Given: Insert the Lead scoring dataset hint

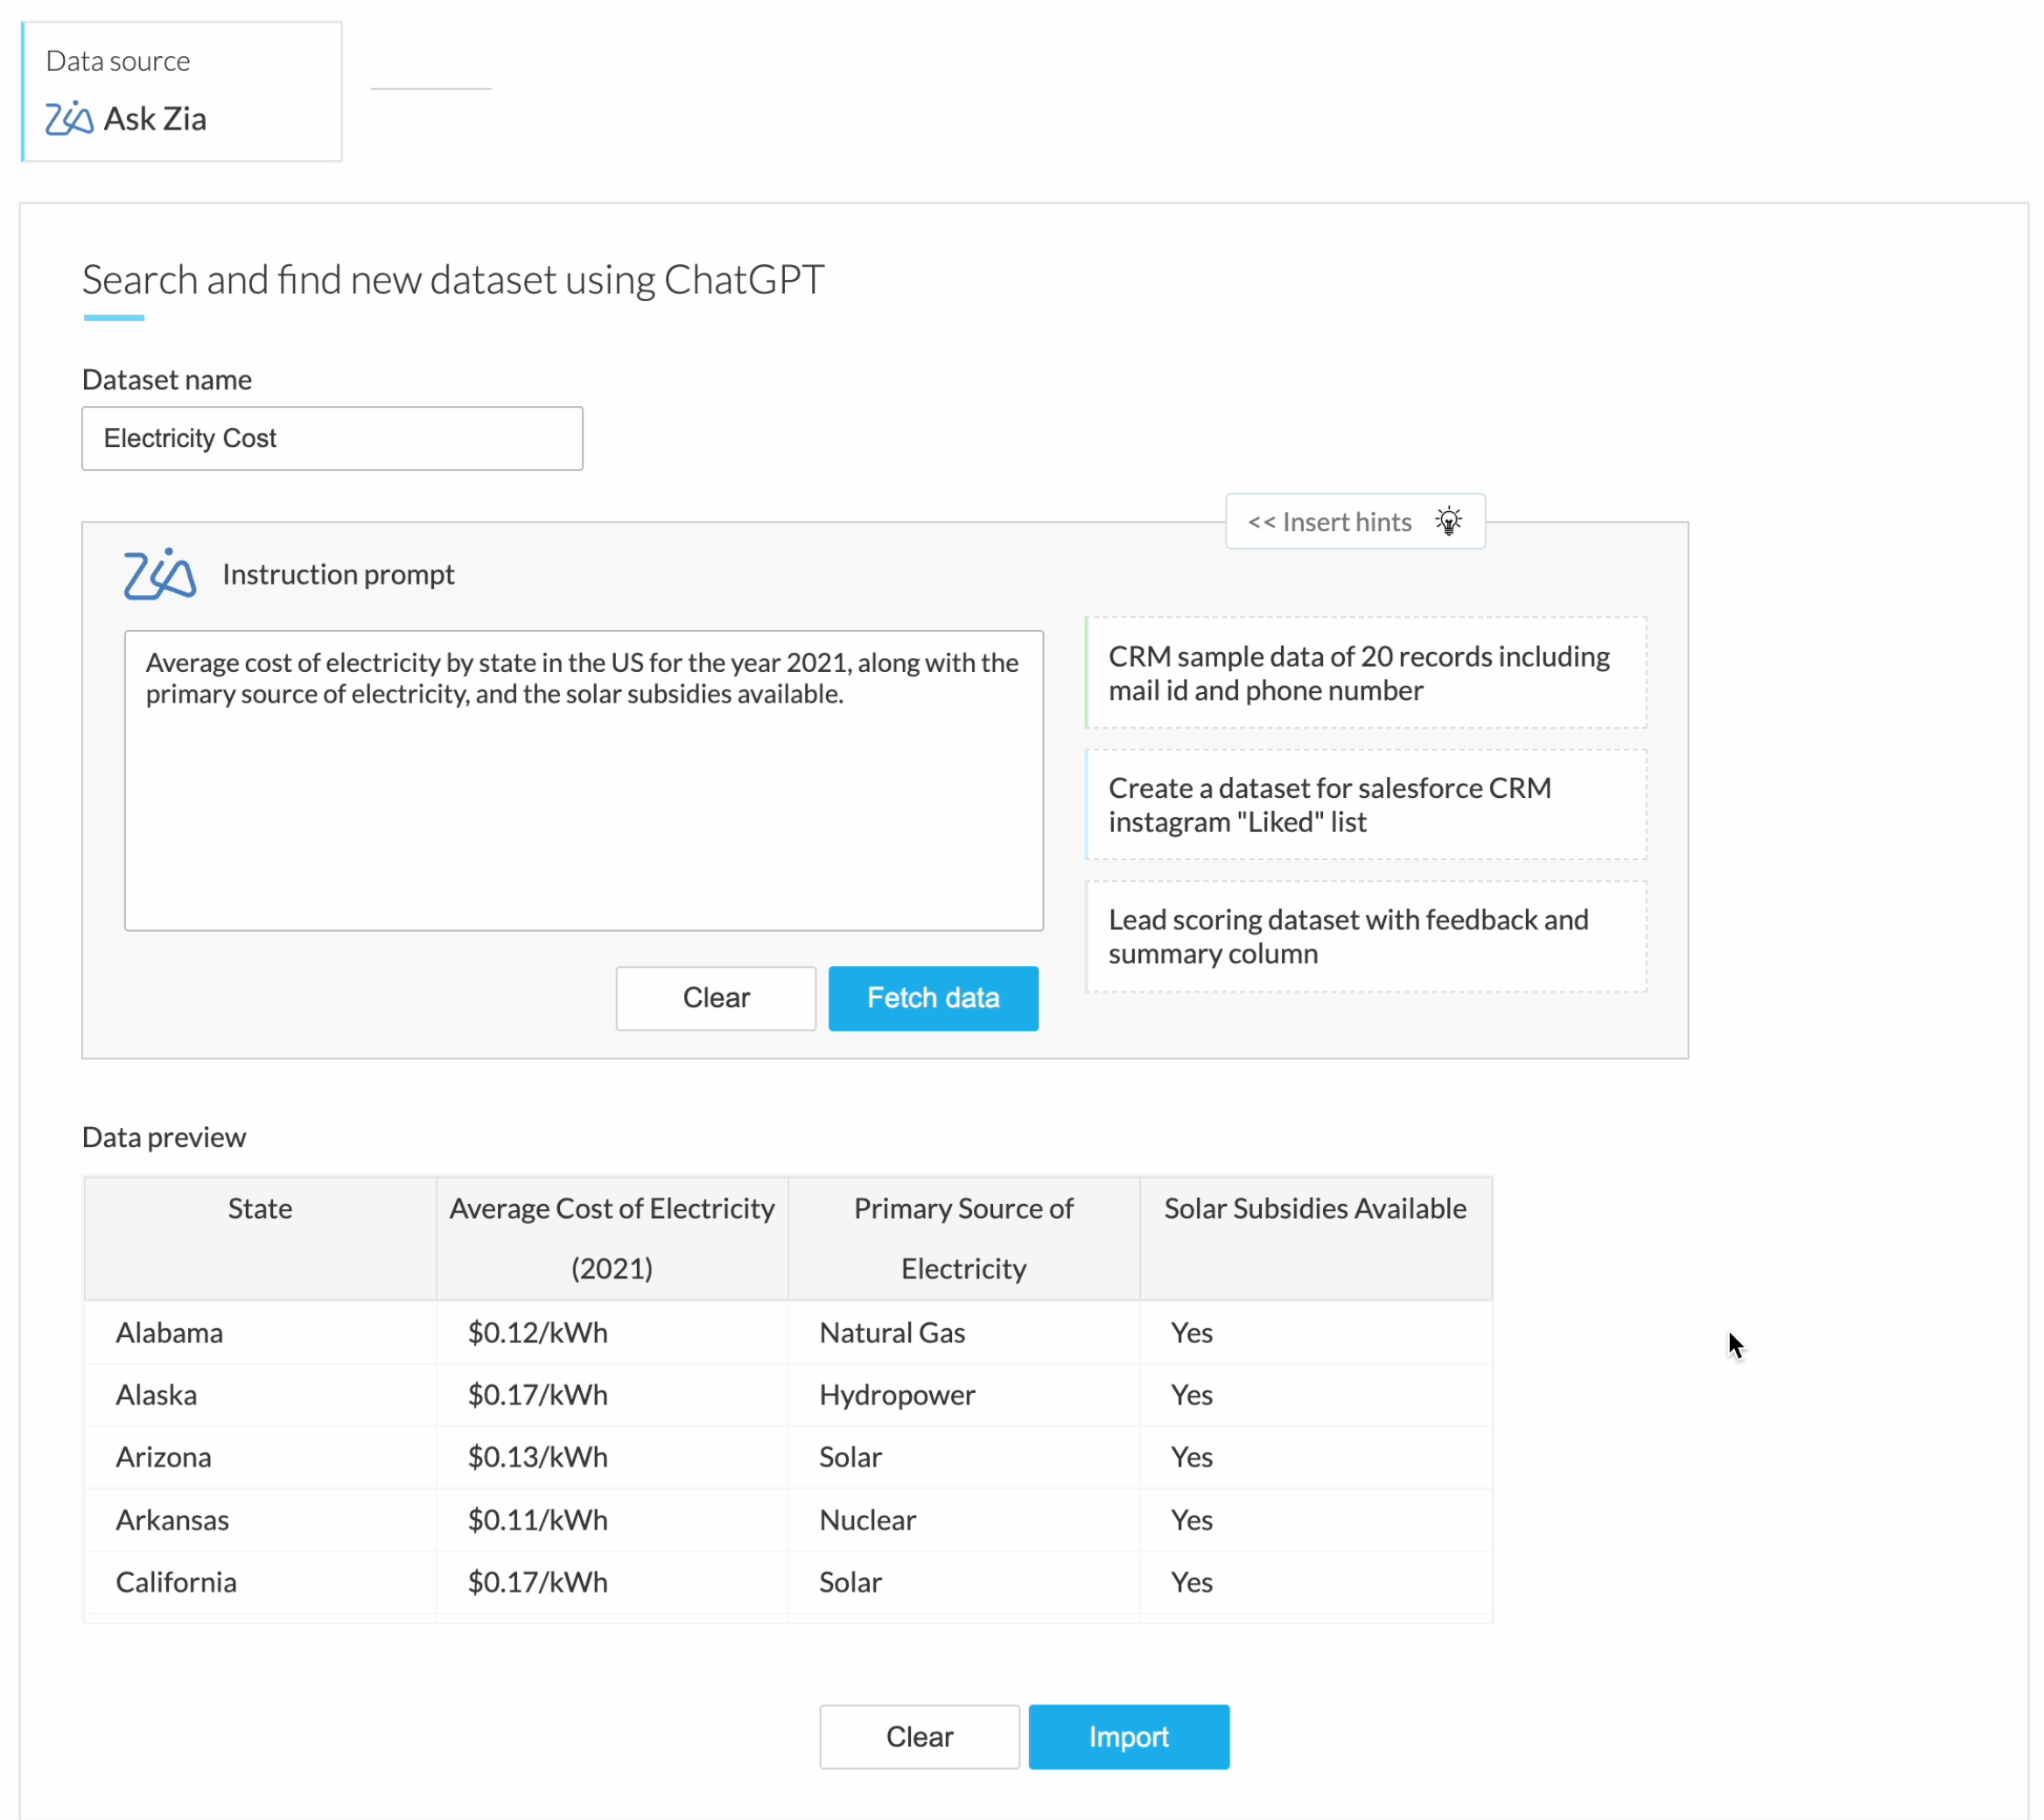Looking at the screenshot, I should coord(1365,937).
